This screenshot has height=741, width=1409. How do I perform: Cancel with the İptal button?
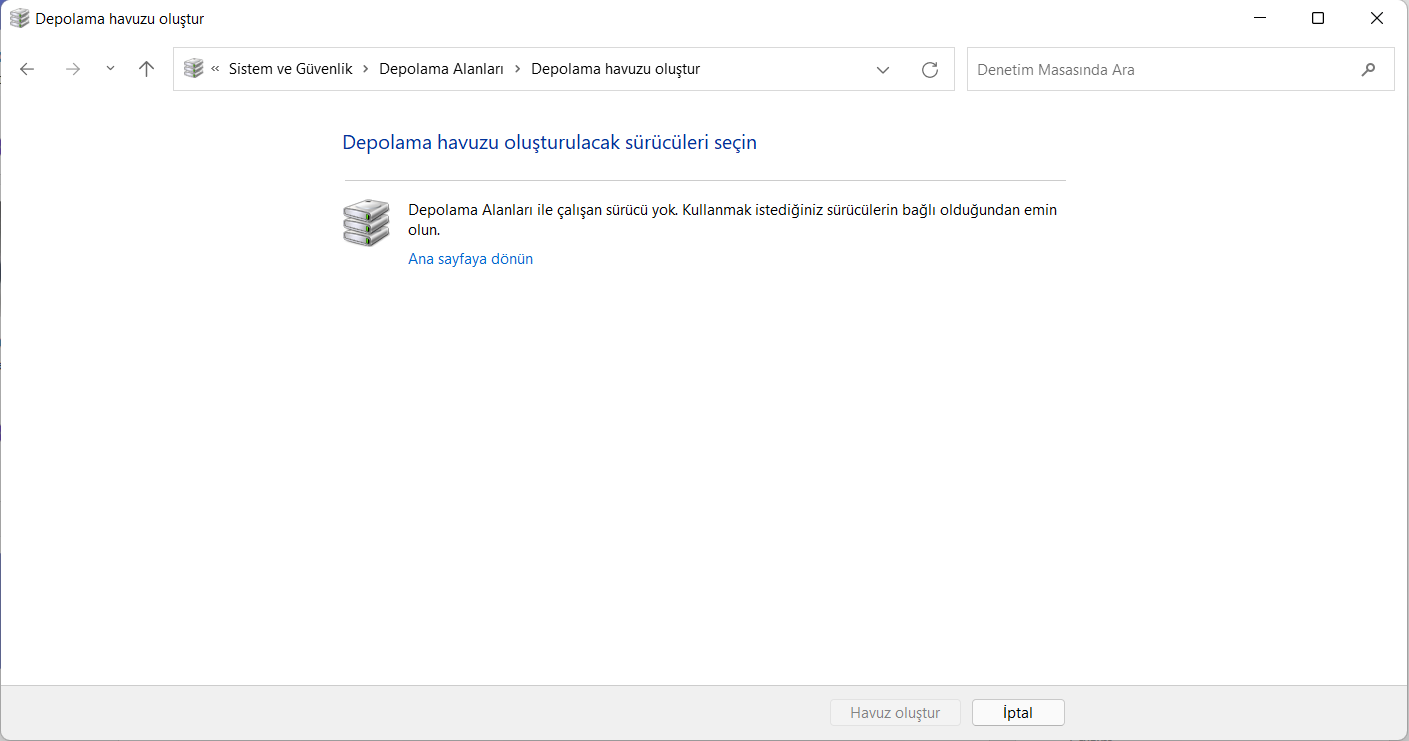(1018, 713)
